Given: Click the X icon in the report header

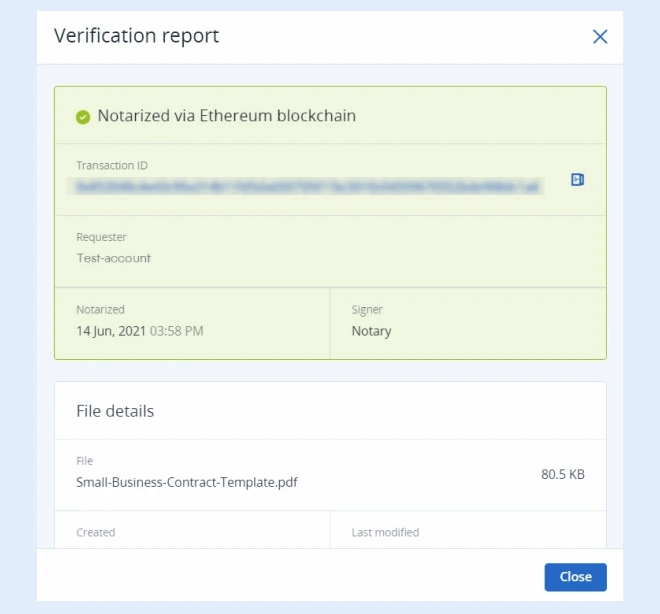Looking at the screenshot, I should (x=600, y=37).
